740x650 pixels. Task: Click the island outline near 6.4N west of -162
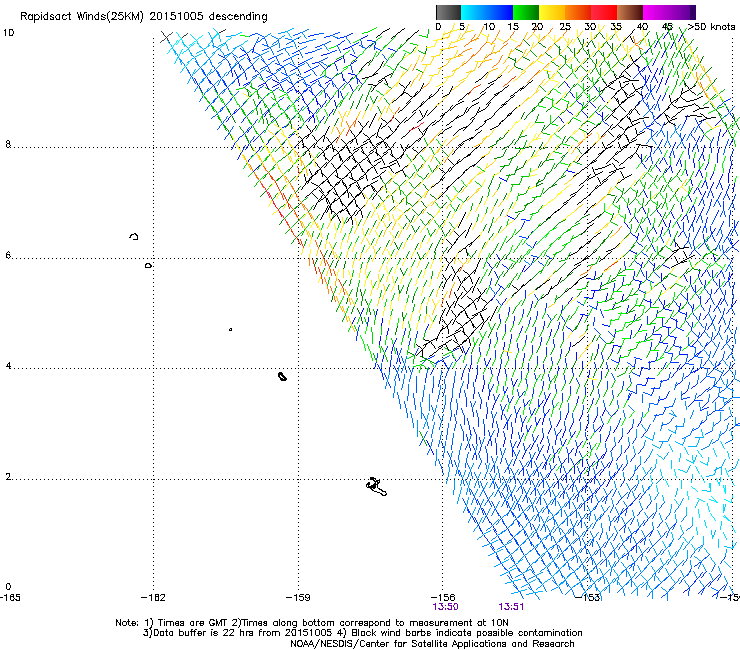click(134, 236)
